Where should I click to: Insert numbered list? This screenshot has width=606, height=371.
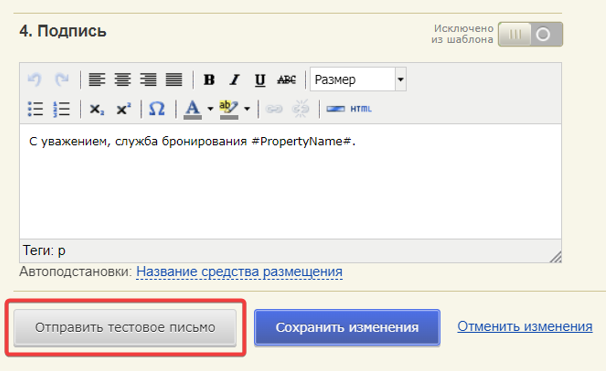(x=61, y=109)
